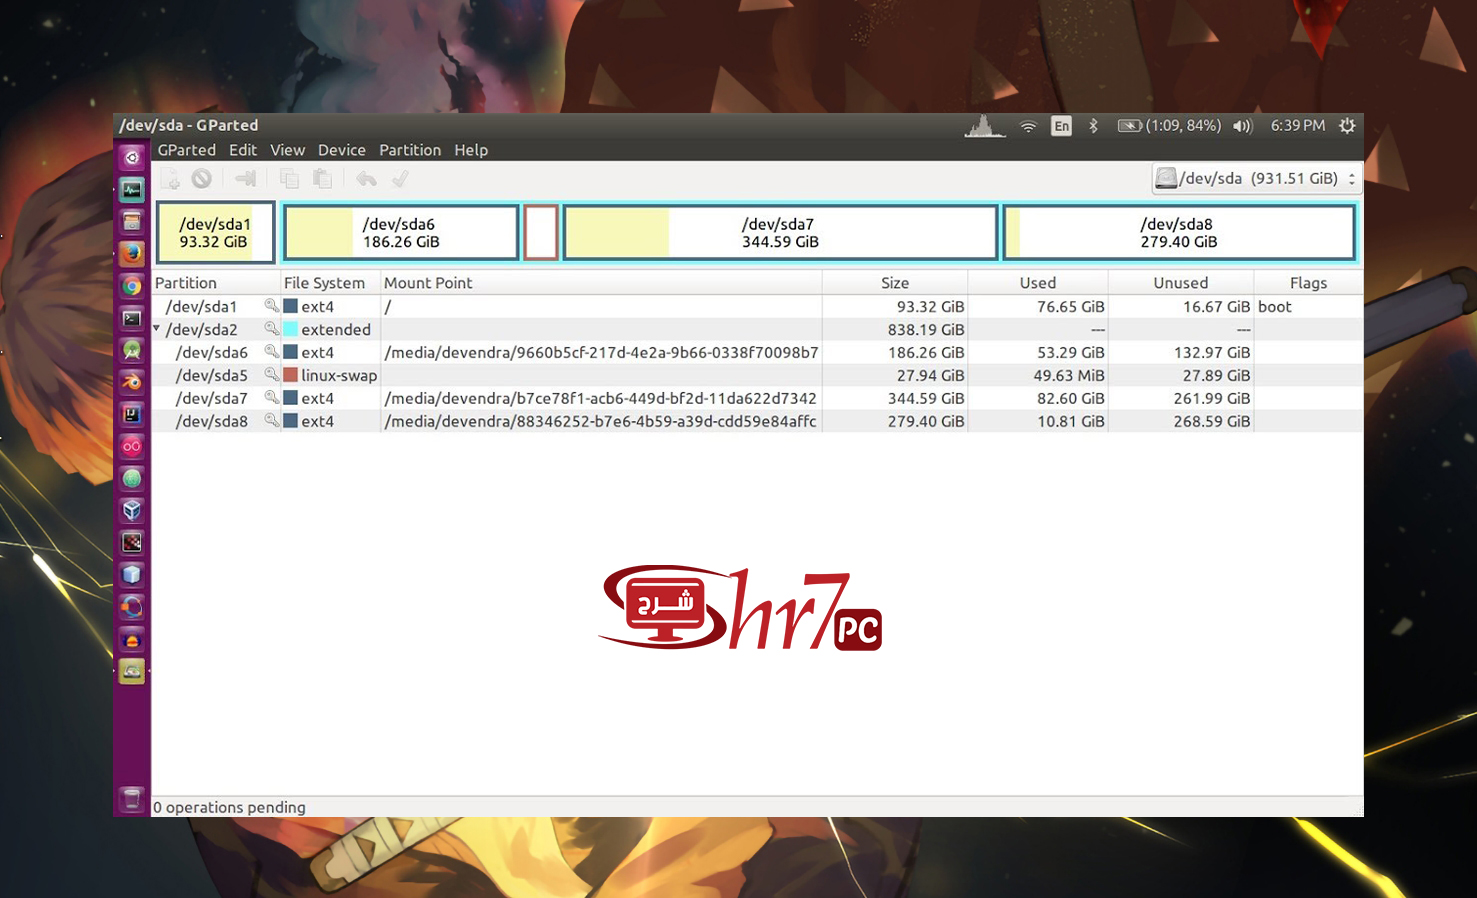Click the Flags column header

point(1308,283)
